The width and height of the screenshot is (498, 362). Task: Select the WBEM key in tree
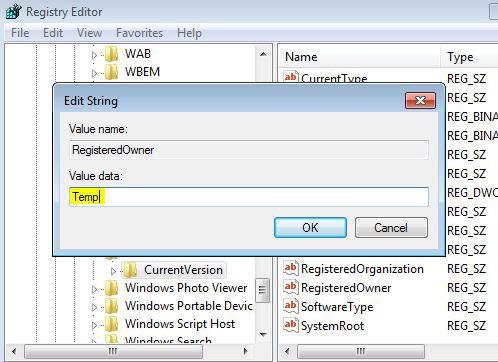point(142,72)
